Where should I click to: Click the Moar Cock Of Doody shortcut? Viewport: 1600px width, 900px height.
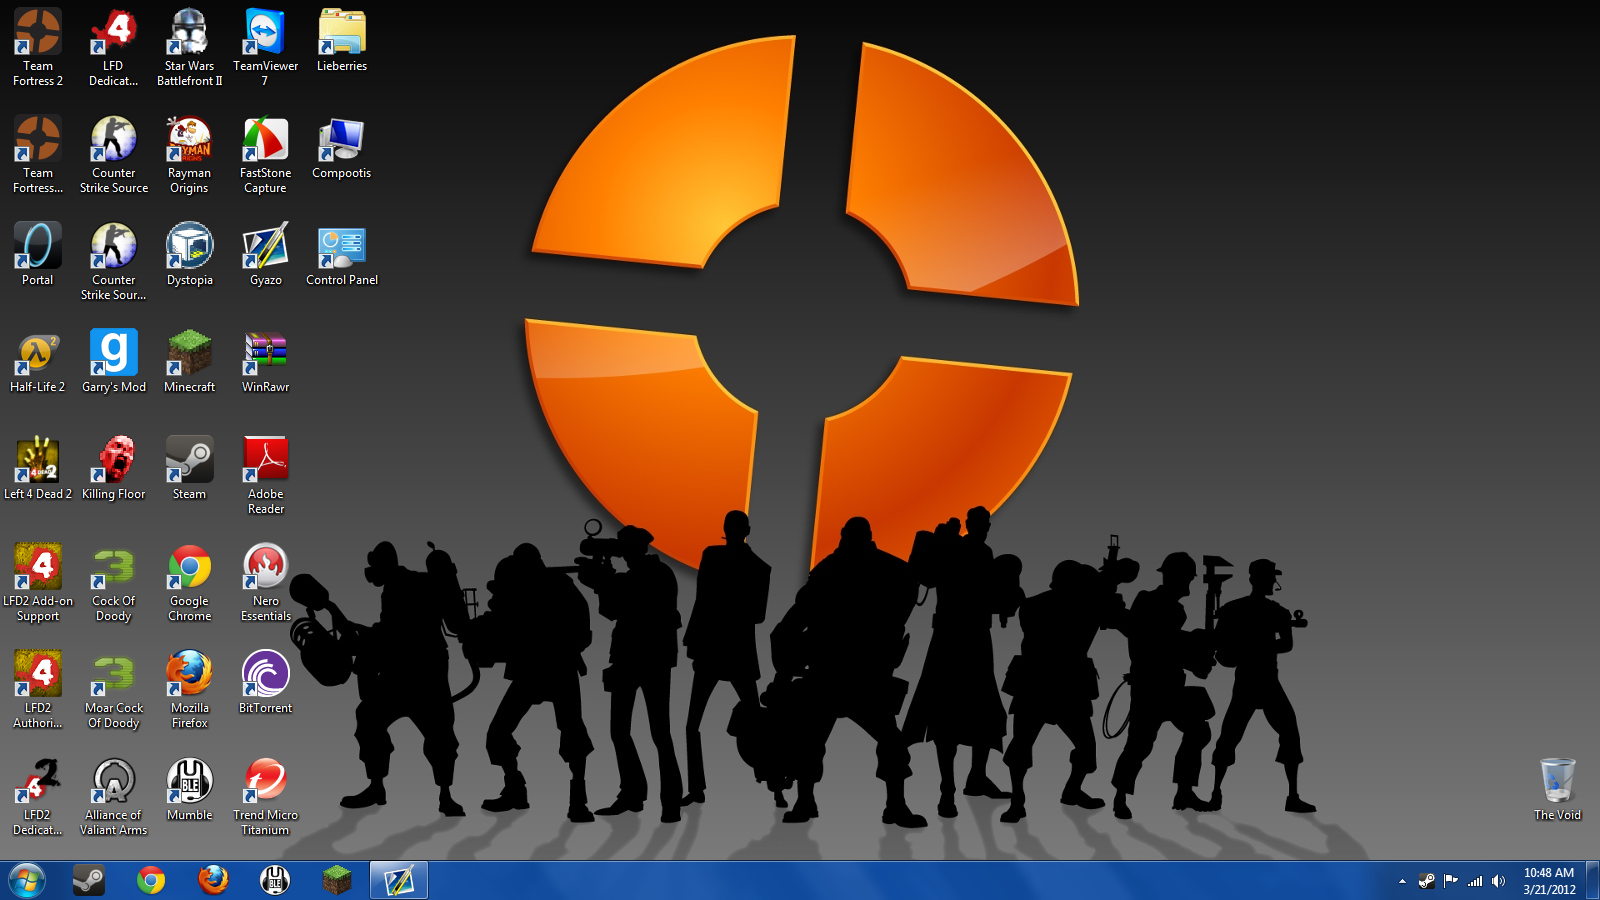[x=114, y=689]
